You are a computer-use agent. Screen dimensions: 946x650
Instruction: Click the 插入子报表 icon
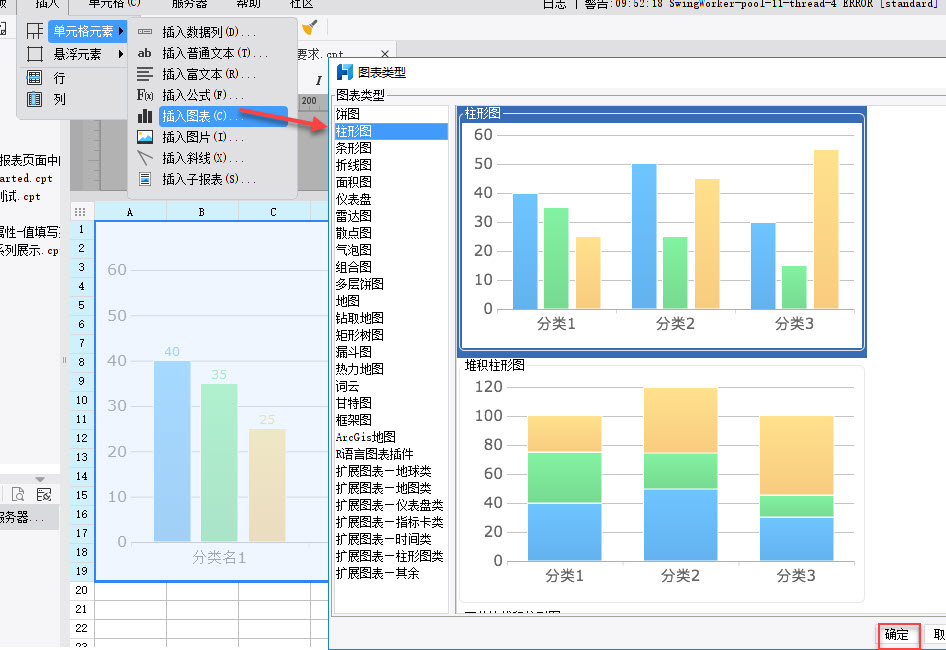click(x=145, y=179)
